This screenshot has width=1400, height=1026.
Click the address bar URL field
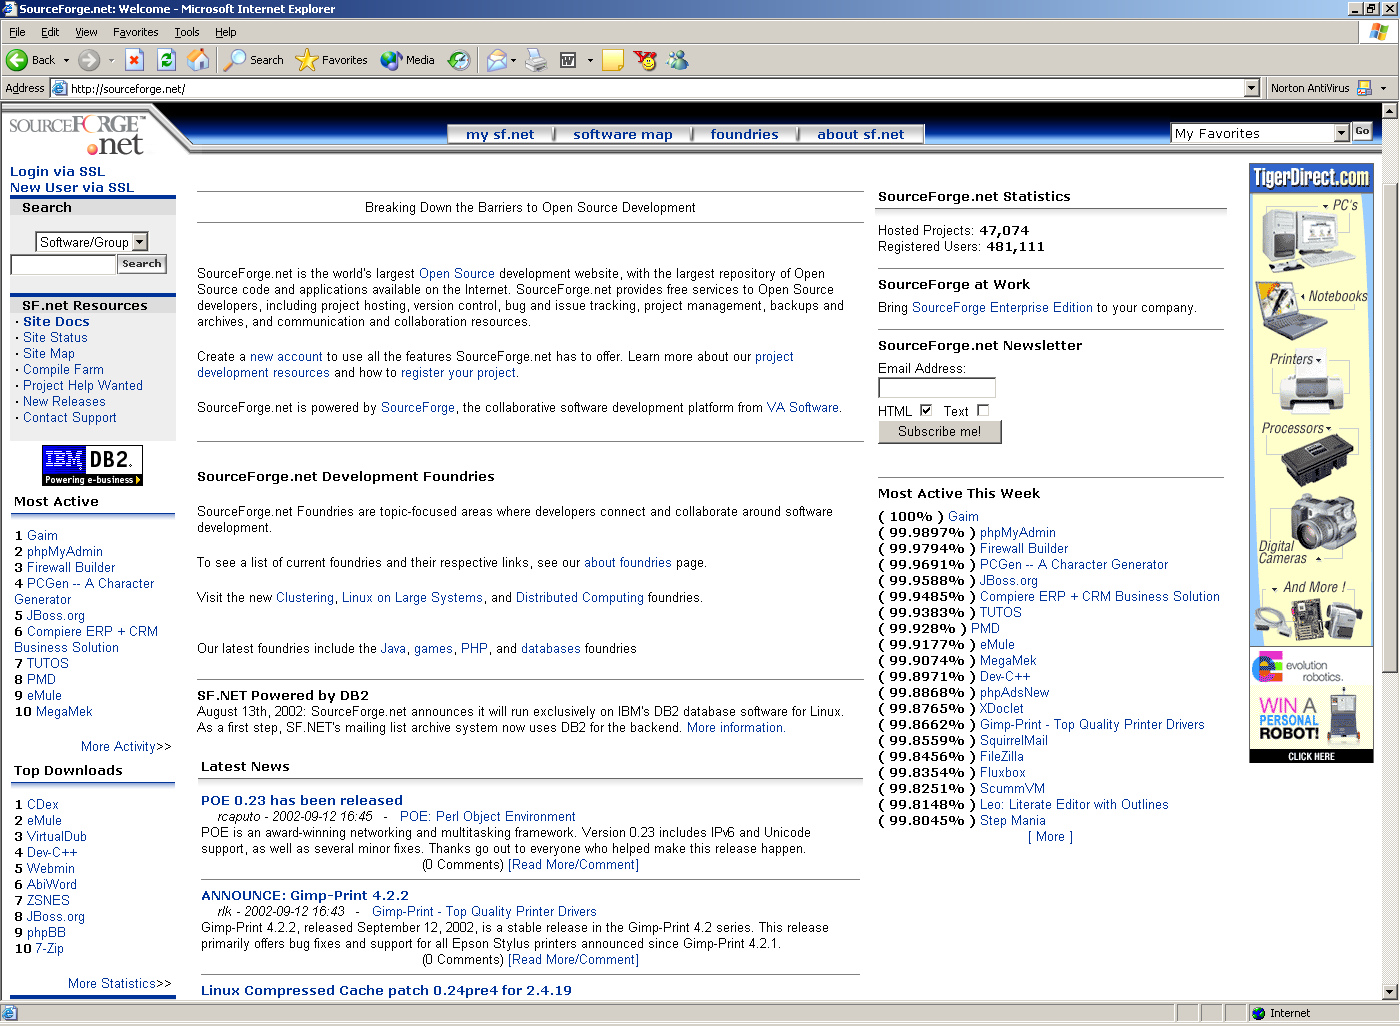click(x=656, y=88)
